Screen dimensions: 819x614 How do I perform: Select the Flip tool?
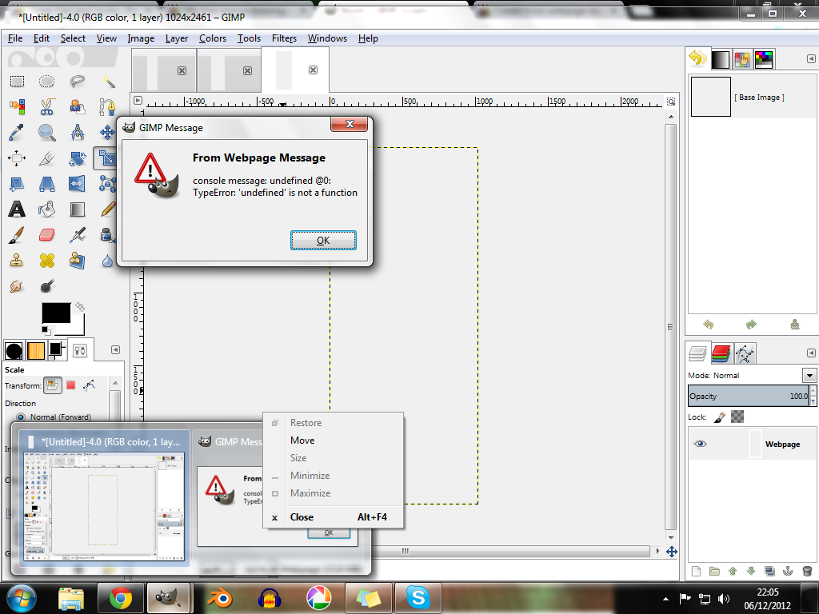point(77,184)
